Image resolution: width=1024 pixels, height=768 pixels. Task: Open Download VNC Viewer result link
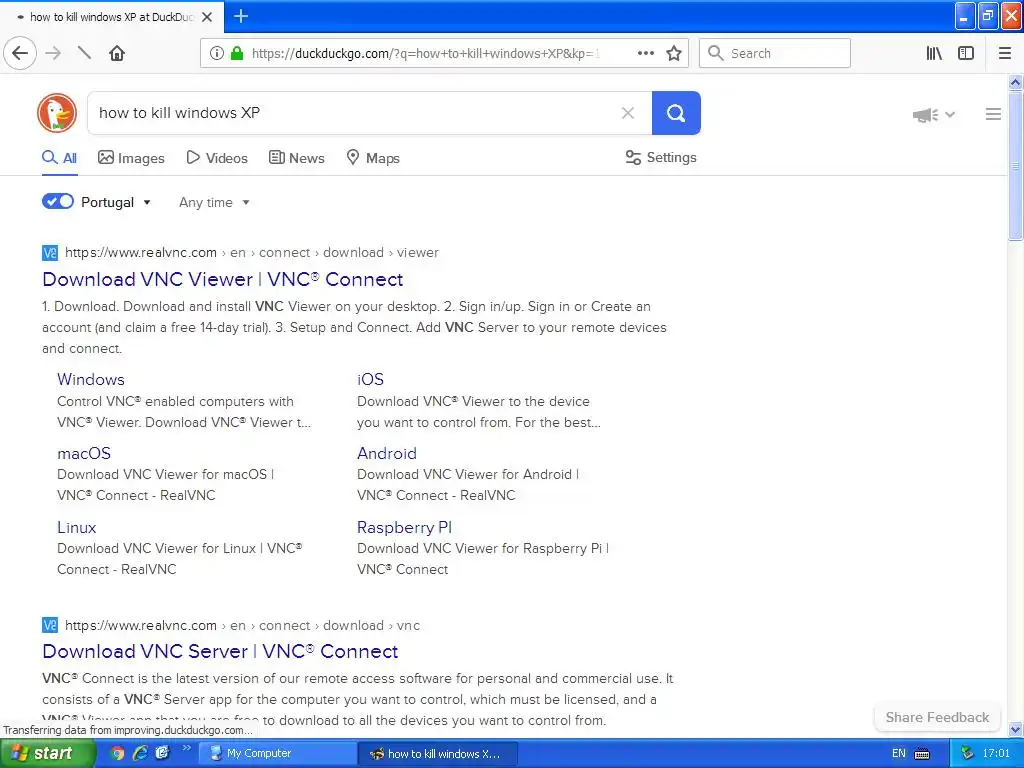coord(223,280)
